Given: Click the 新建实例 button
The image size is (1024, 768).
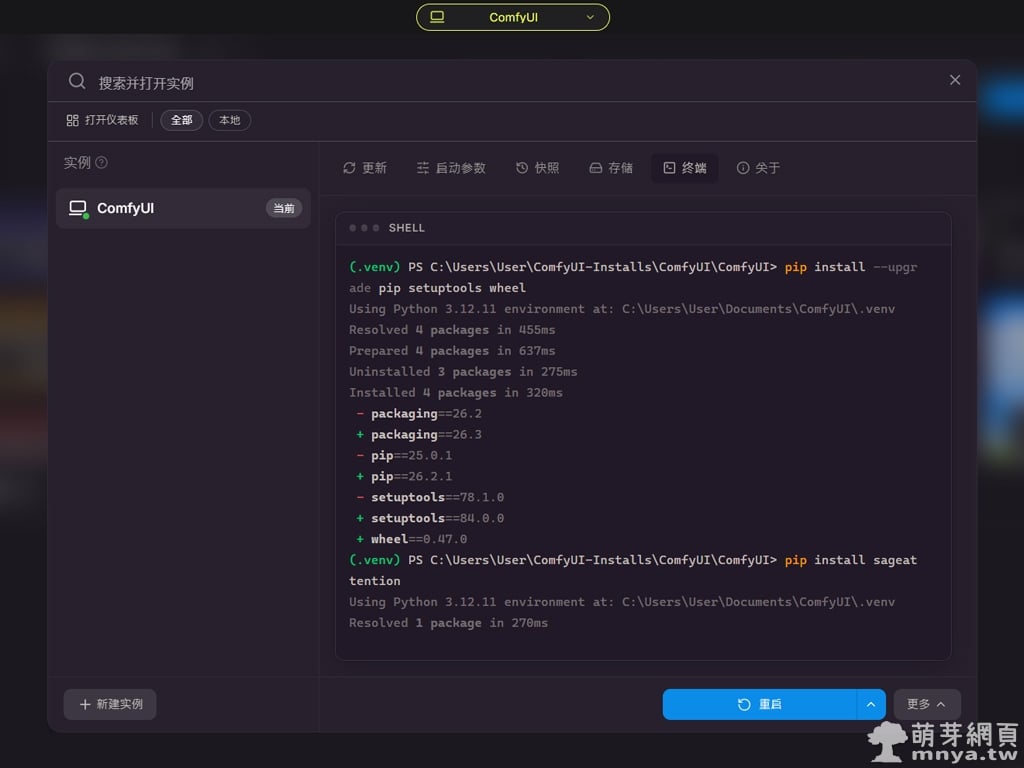Looking at the screenshot, I should tap(110, 705).
